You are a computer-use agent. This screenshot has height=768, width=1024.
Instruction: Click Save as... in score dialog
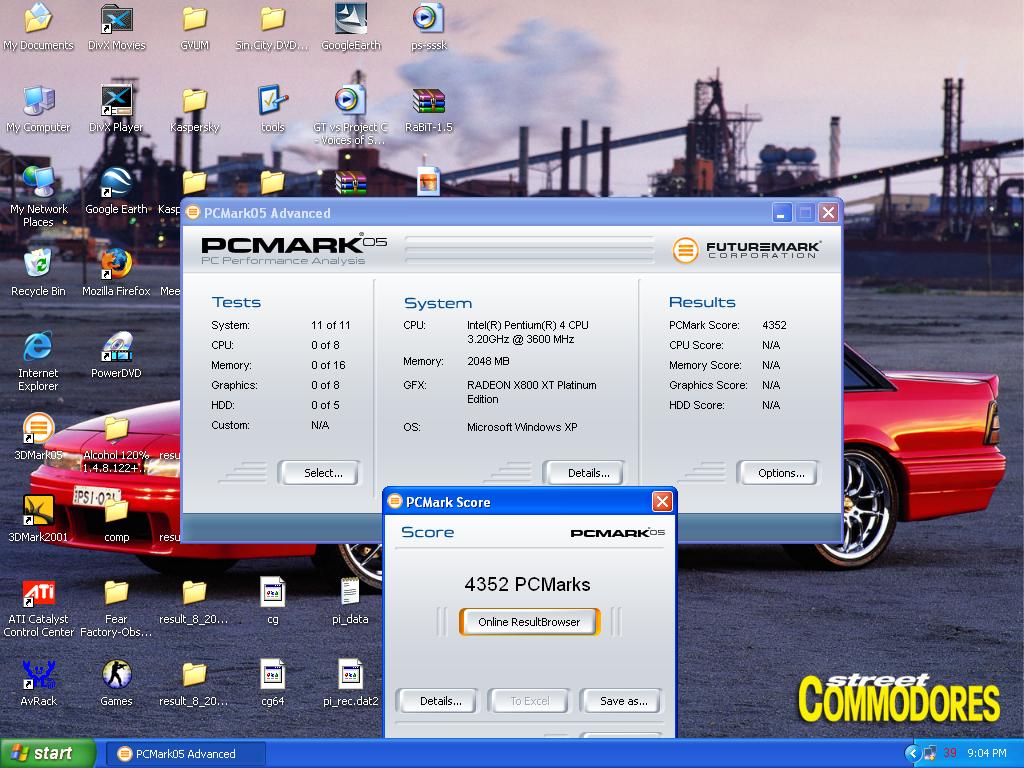point(621,701)
